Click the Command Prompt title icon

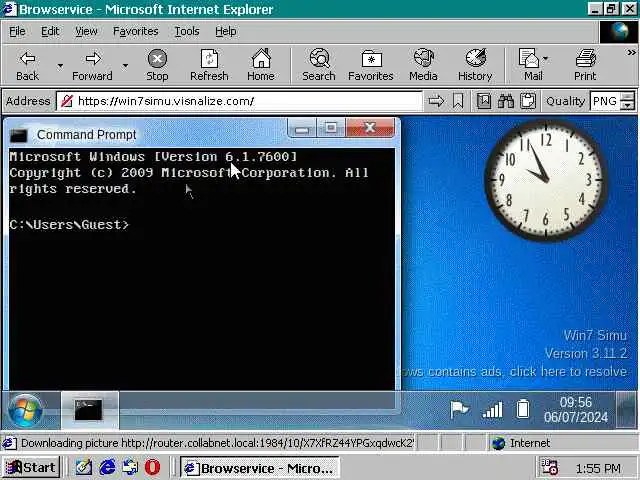click(19, 135)
